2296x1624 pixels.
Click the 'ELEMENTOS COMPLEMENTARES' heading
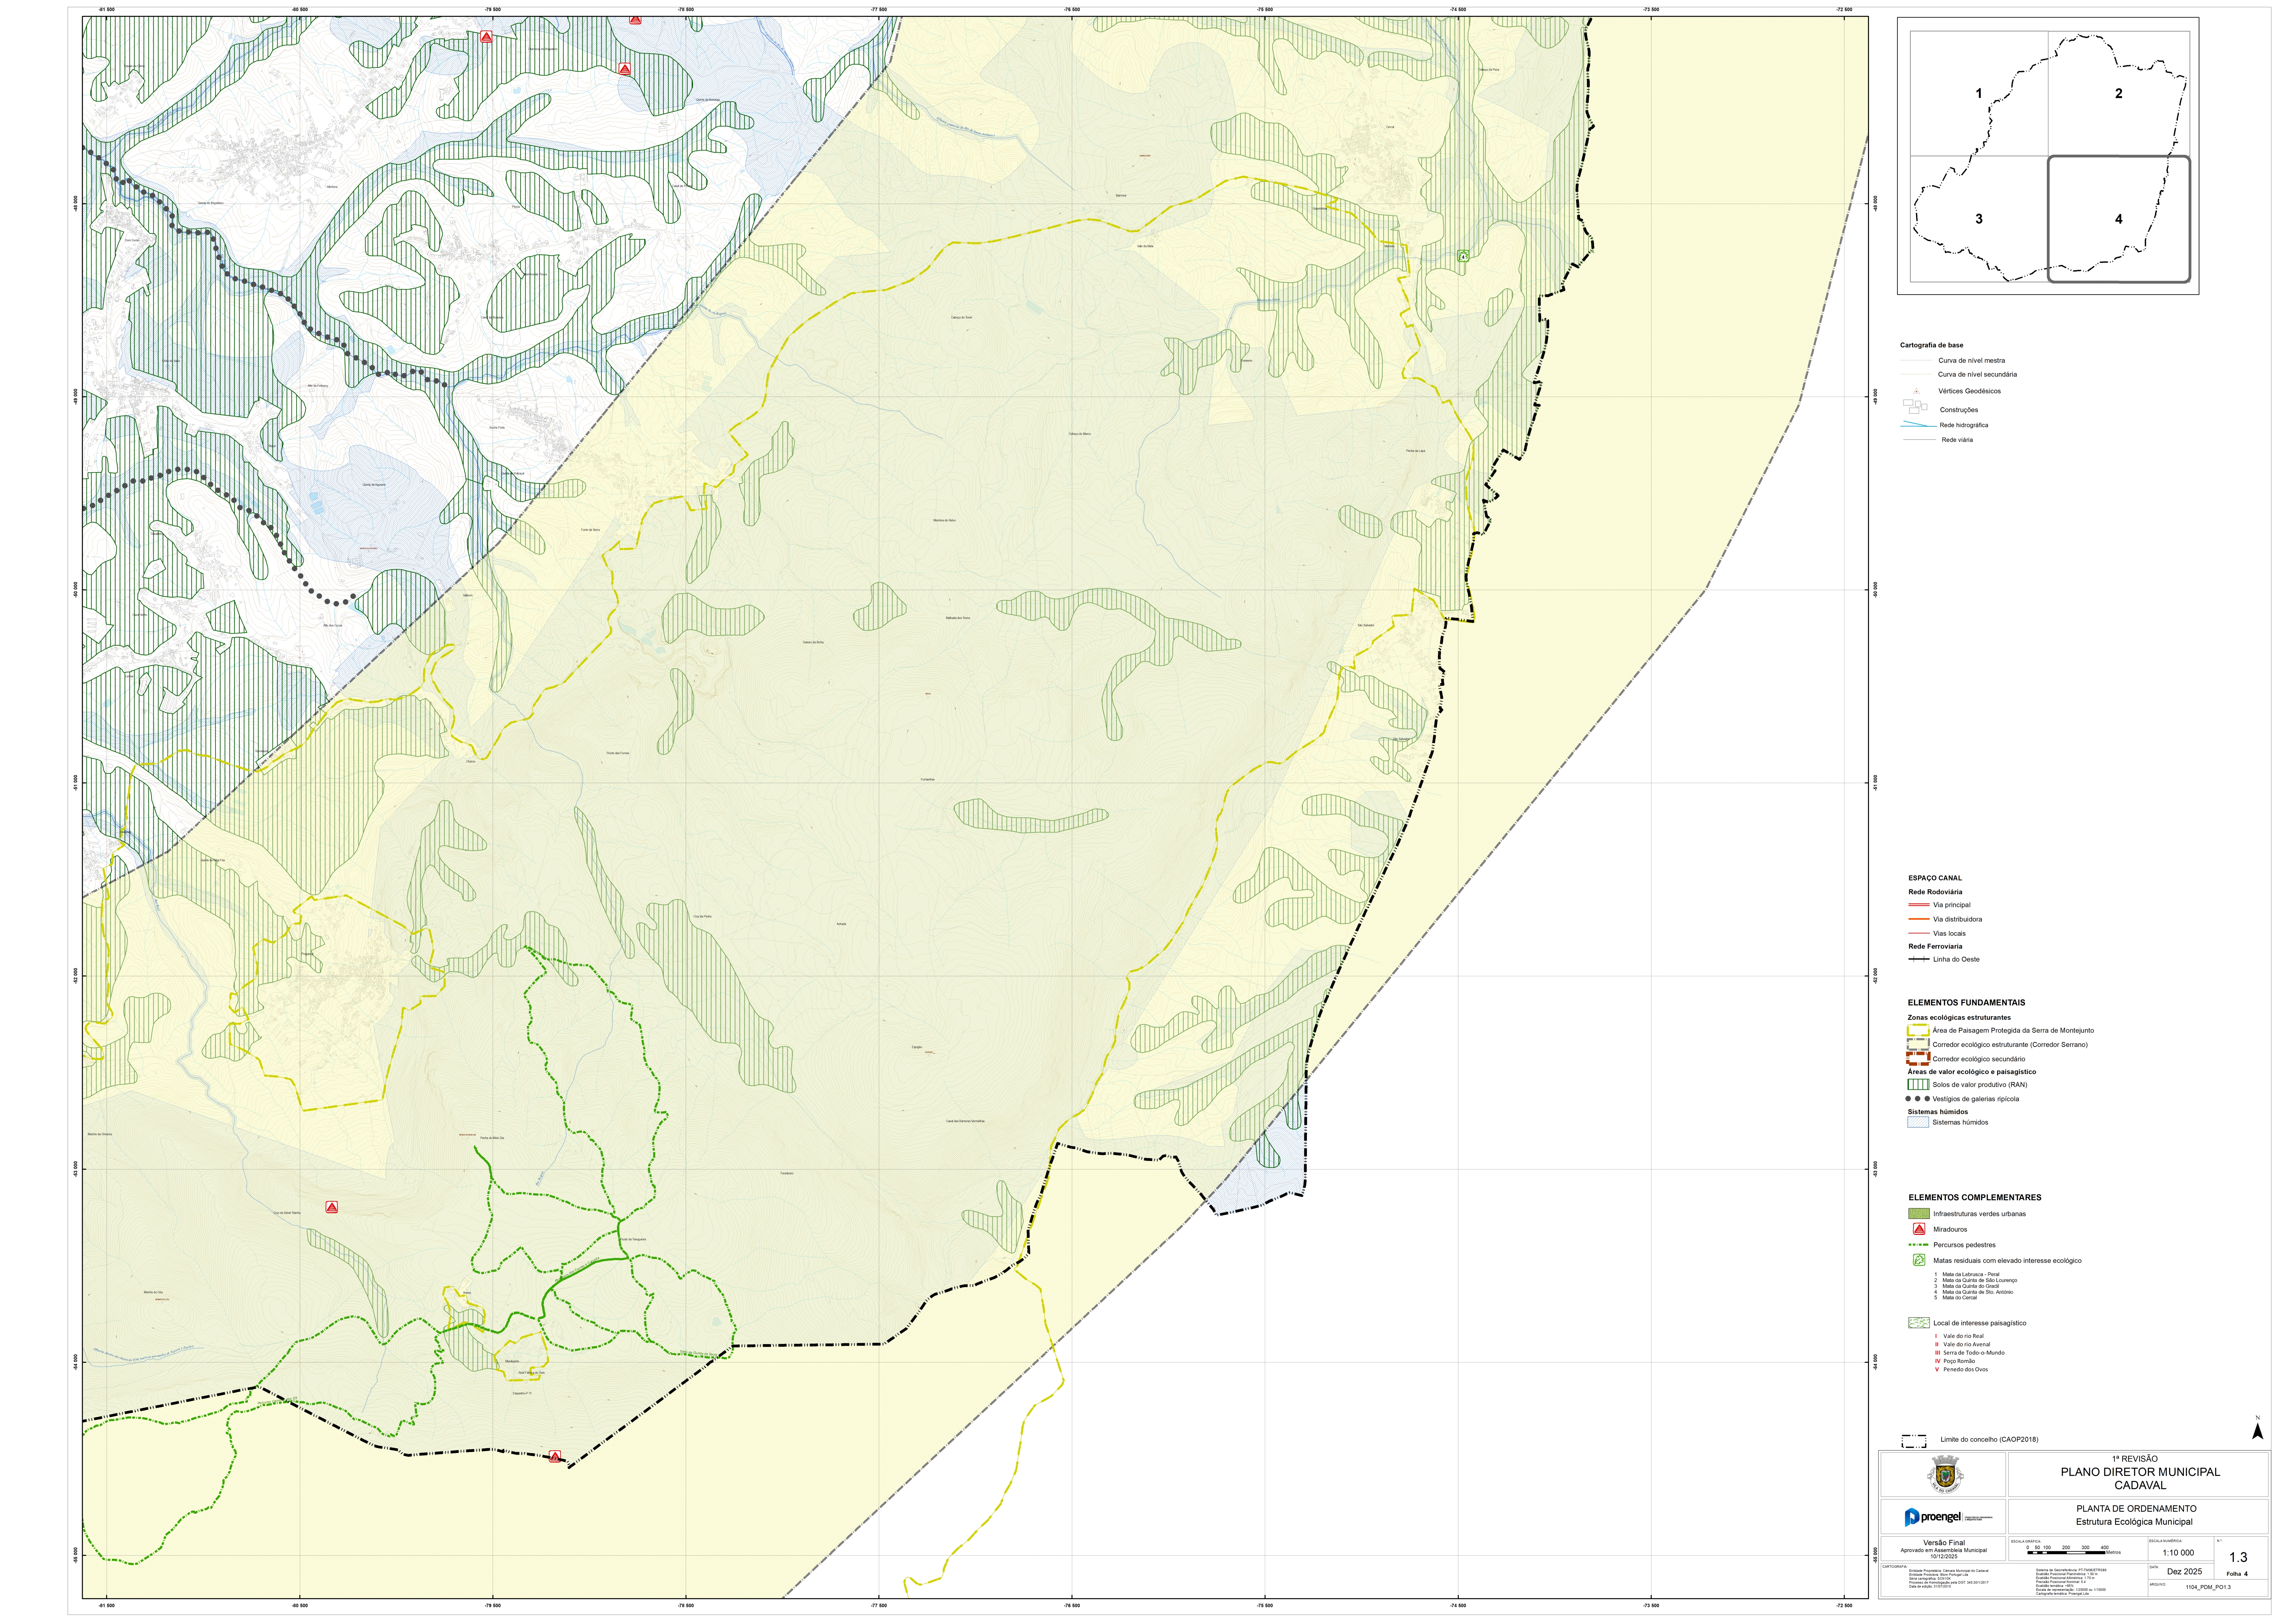point(1975,1197)
